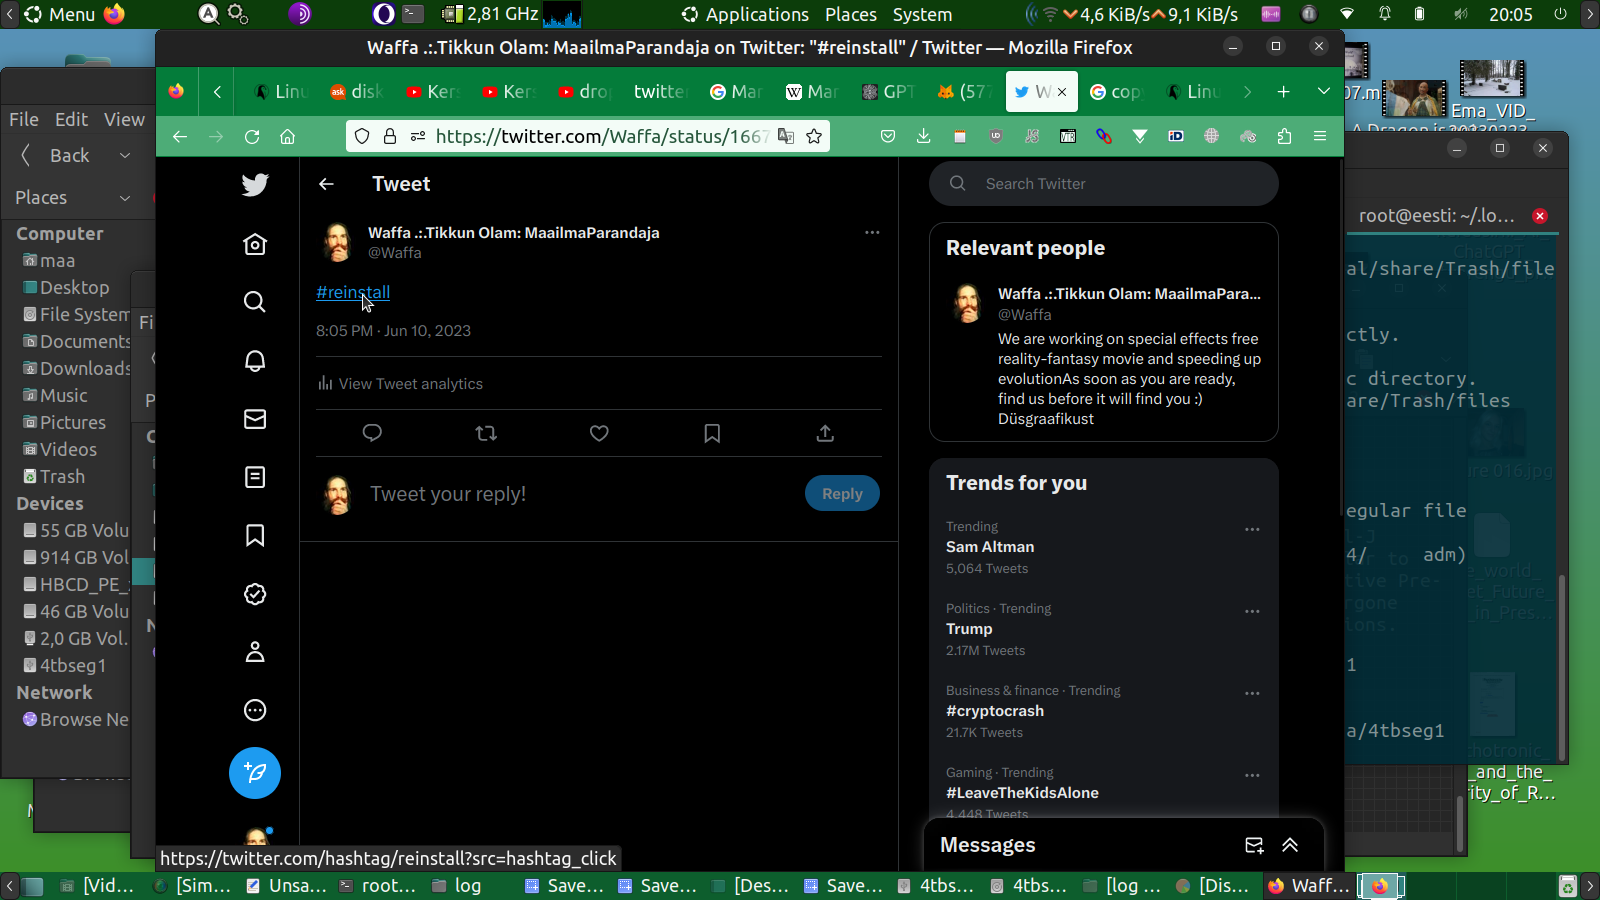Click the Twitter bird logo

pyautogui.click(x=255, y=184)
